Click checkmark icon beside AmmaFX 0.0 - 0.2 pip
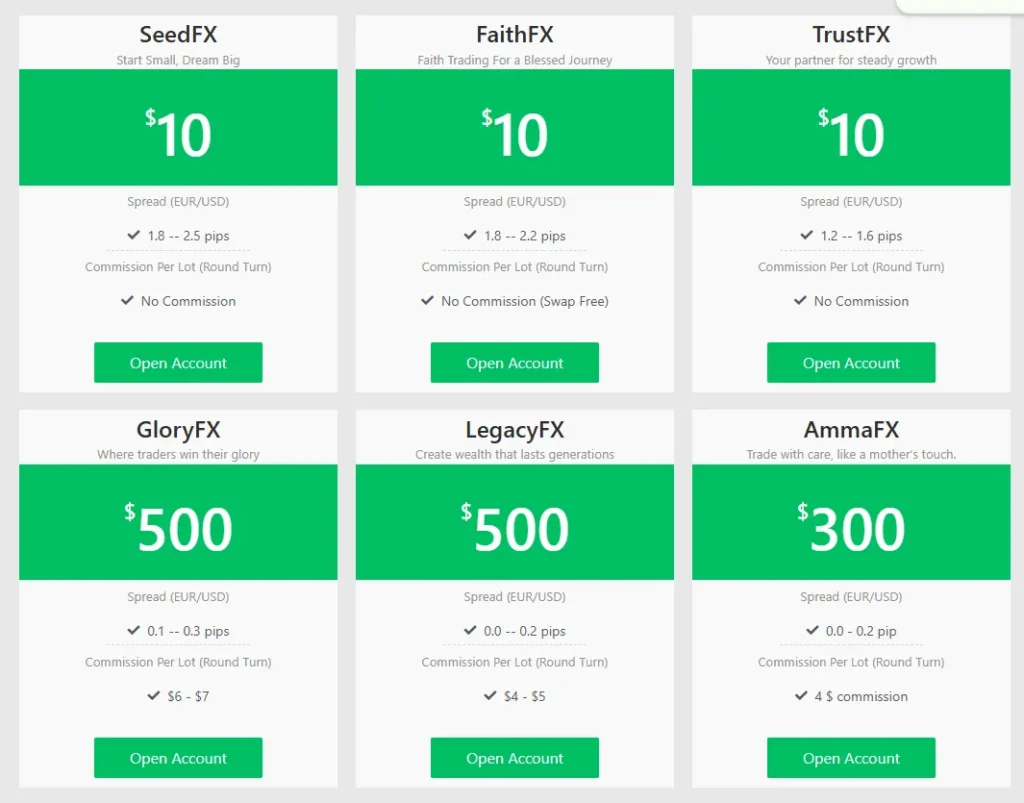Viewport: 1024px width, 803px height. coord(813,630)
